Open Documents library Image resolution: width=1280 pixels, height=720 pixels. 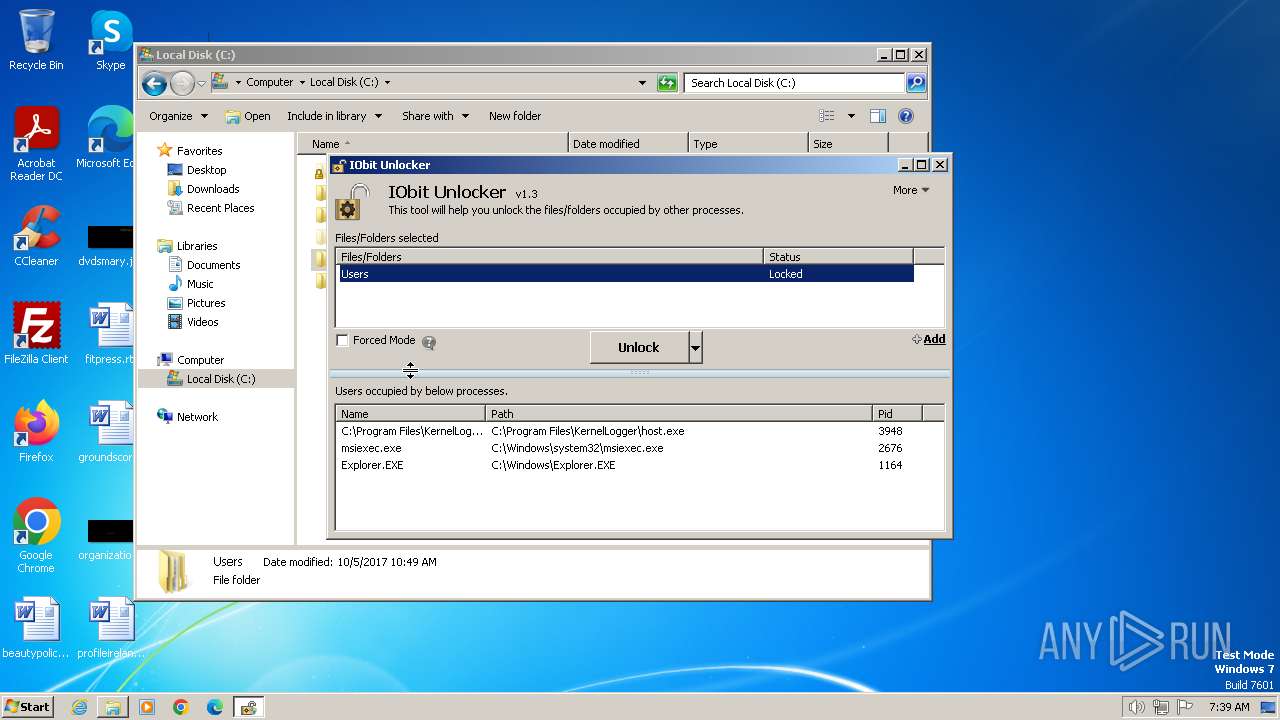click(x=204, y=265)
